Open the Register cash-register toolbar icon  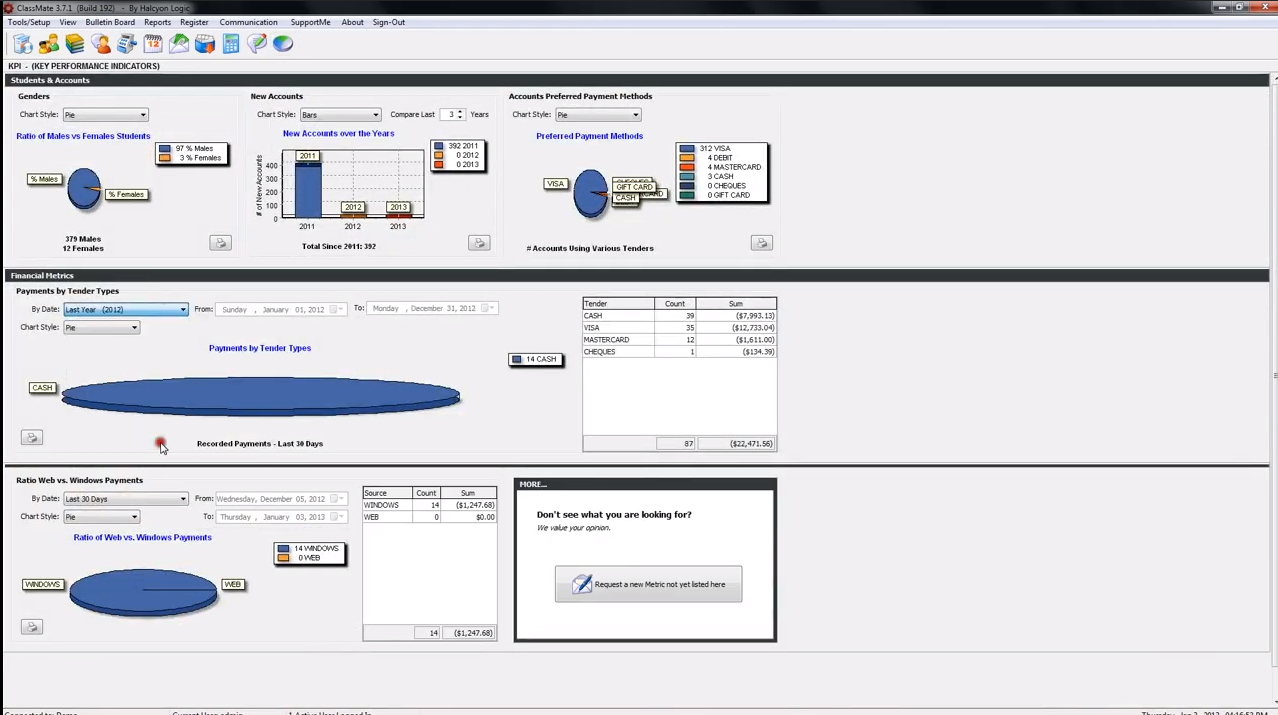pos(127,43)
